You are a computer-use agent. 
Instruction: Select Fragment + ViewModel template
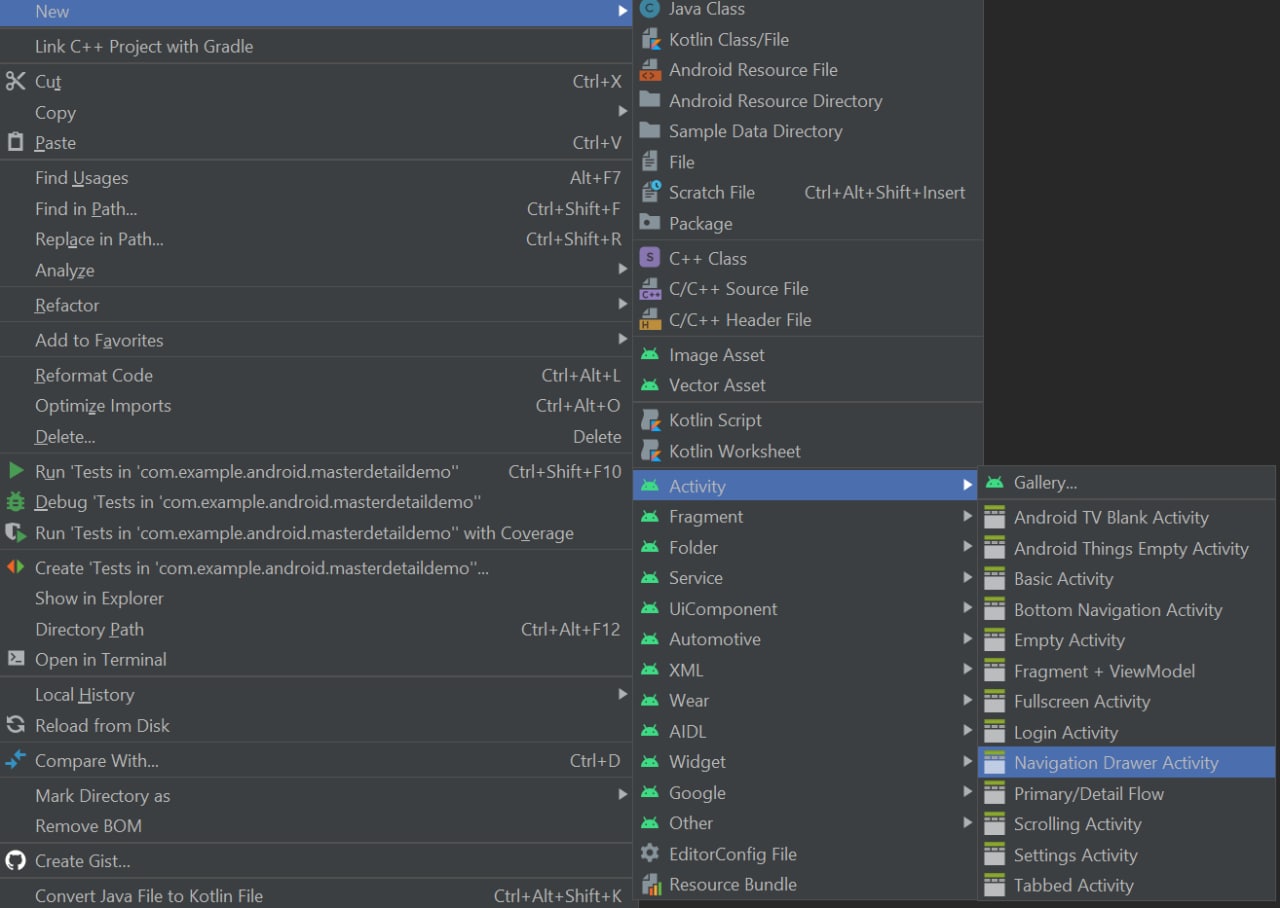coord(1127,671)
